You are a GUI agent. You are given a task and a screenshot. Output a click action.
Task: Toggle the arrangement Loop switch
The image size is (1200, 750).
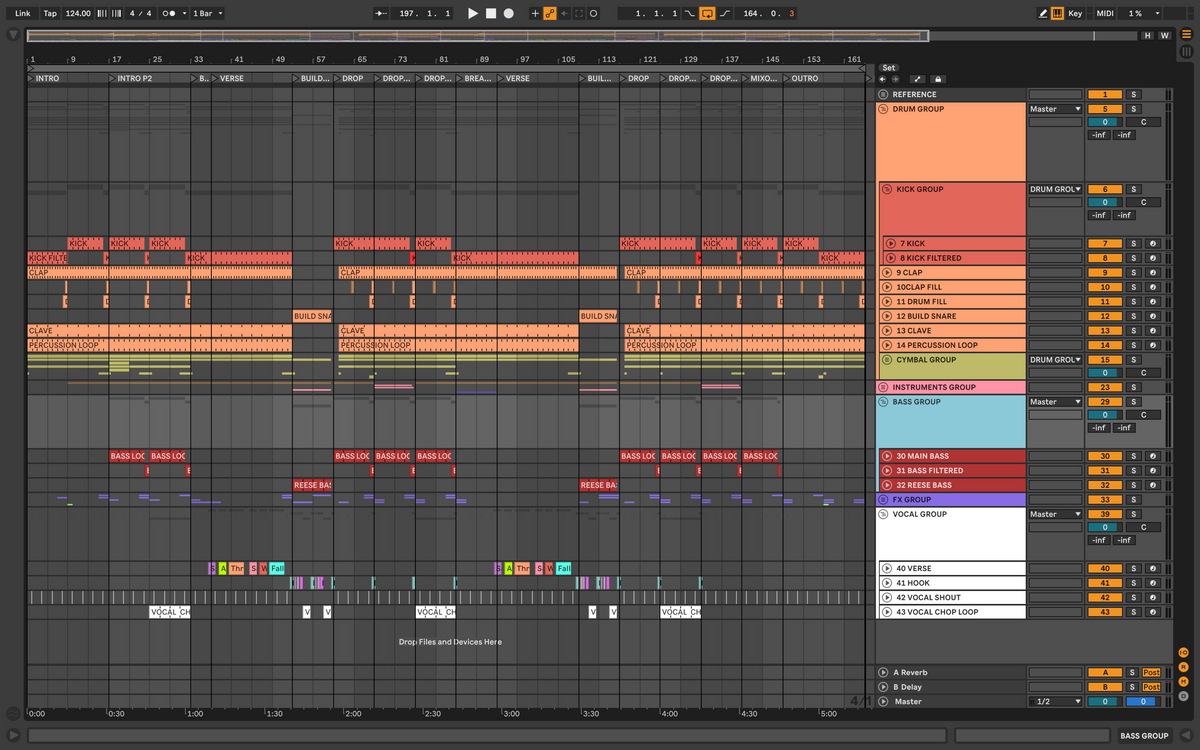click(707, 14)
